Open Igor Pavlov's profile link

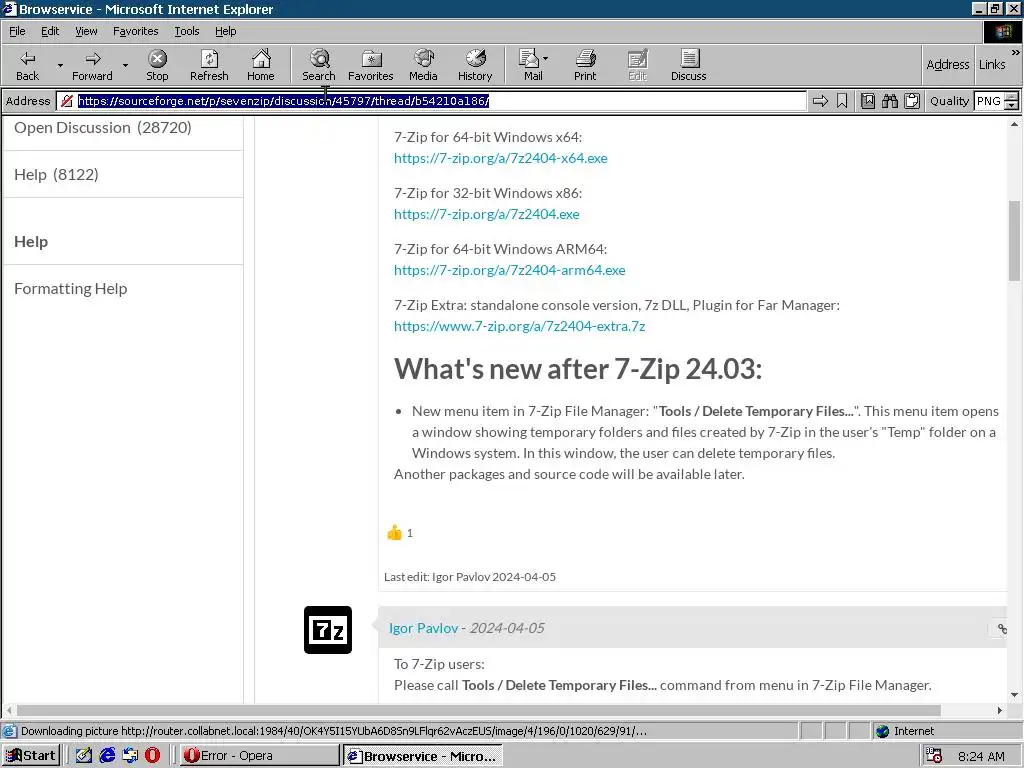(423, 628)
